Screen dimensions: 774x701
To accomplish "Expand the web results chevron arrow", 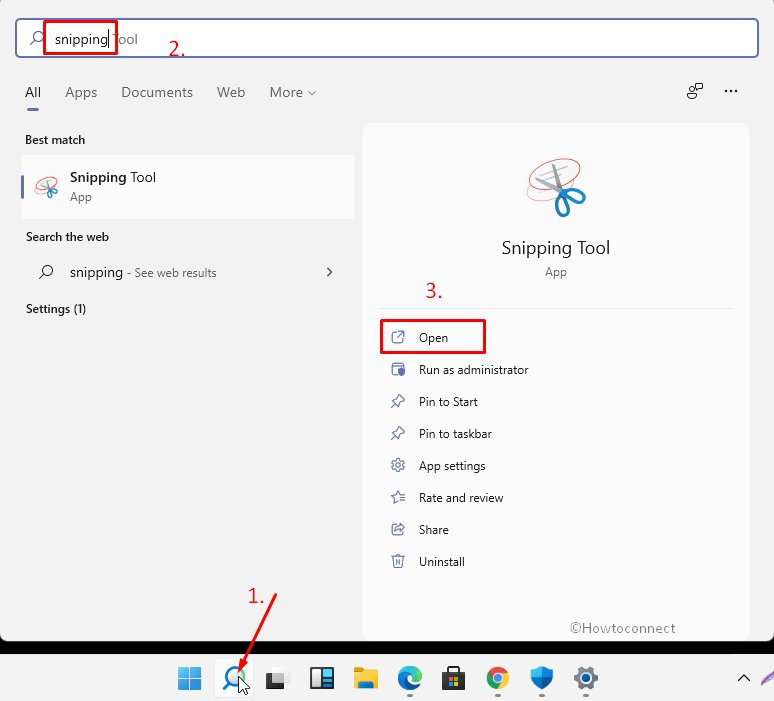I will click(329, 272).
